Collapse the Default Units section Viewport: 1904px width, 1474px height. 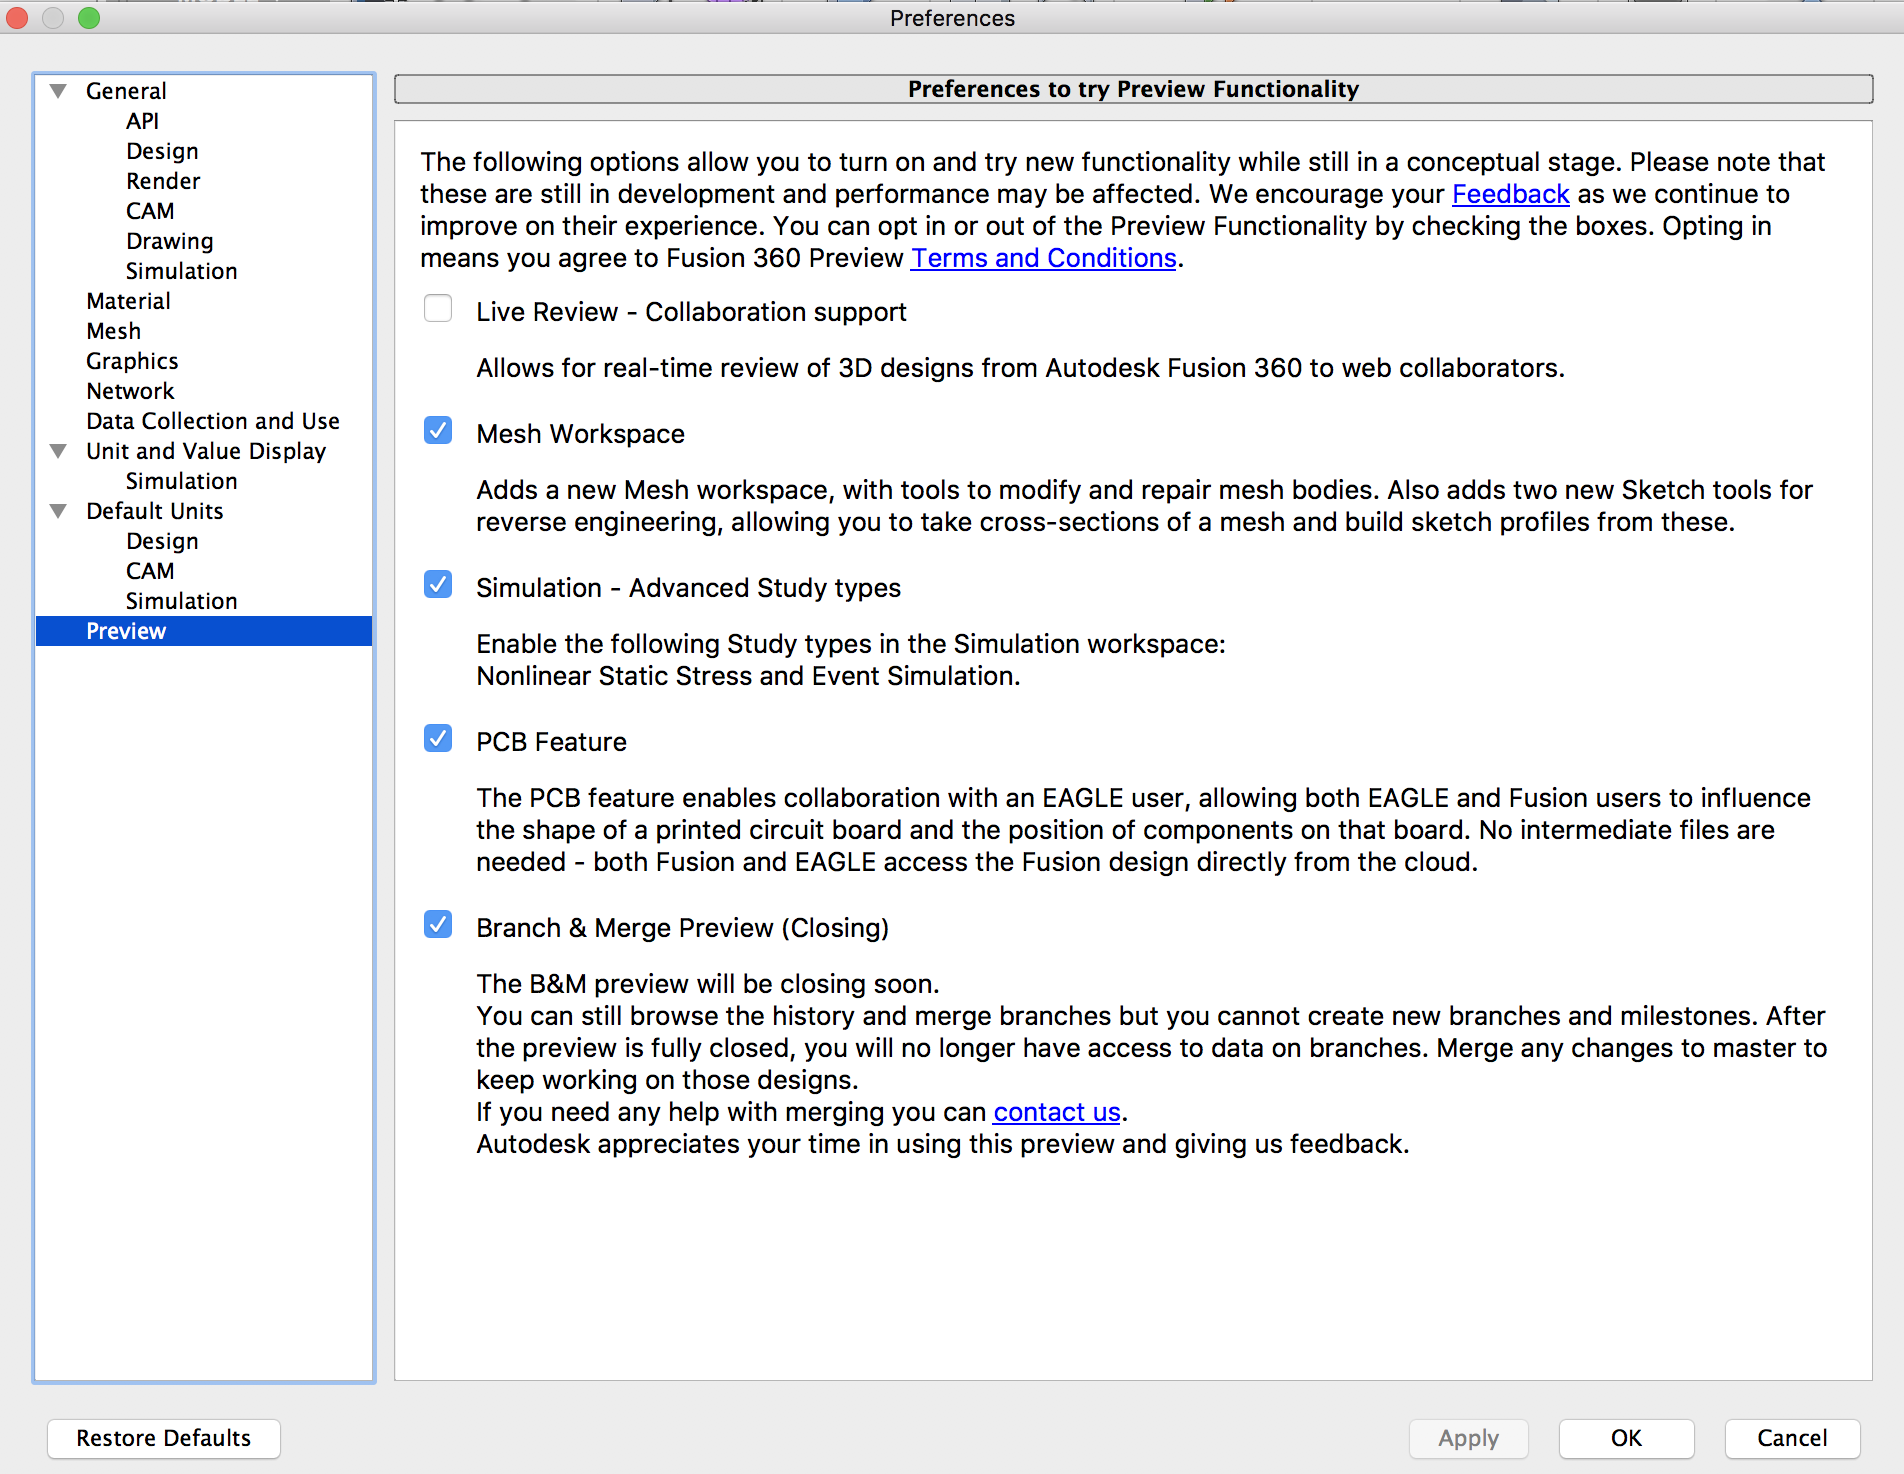click(x=59, y=511)
